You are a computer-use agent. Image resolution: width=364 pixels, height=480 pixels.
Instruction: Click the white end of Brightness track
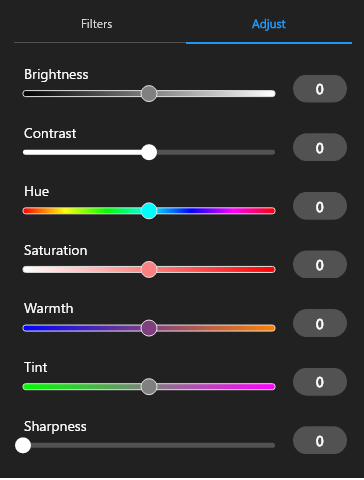point(267,94)
